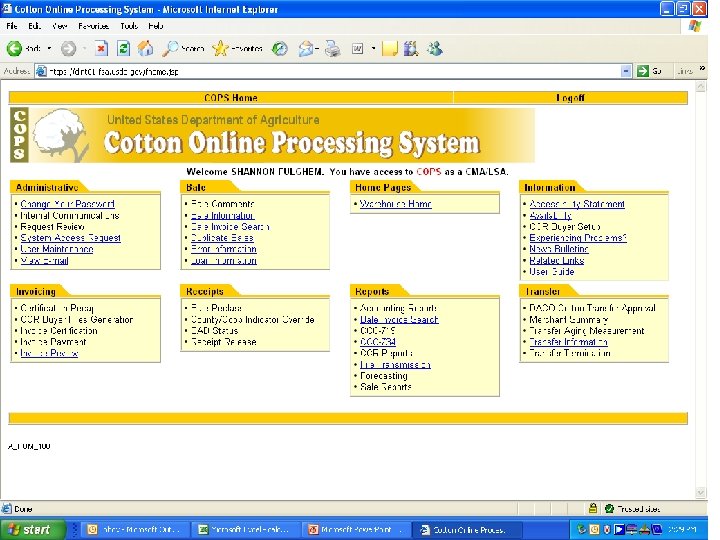Open Invoice Preview link in Invoicing
This screenshot has width=720, height=540.
[50, 354]
